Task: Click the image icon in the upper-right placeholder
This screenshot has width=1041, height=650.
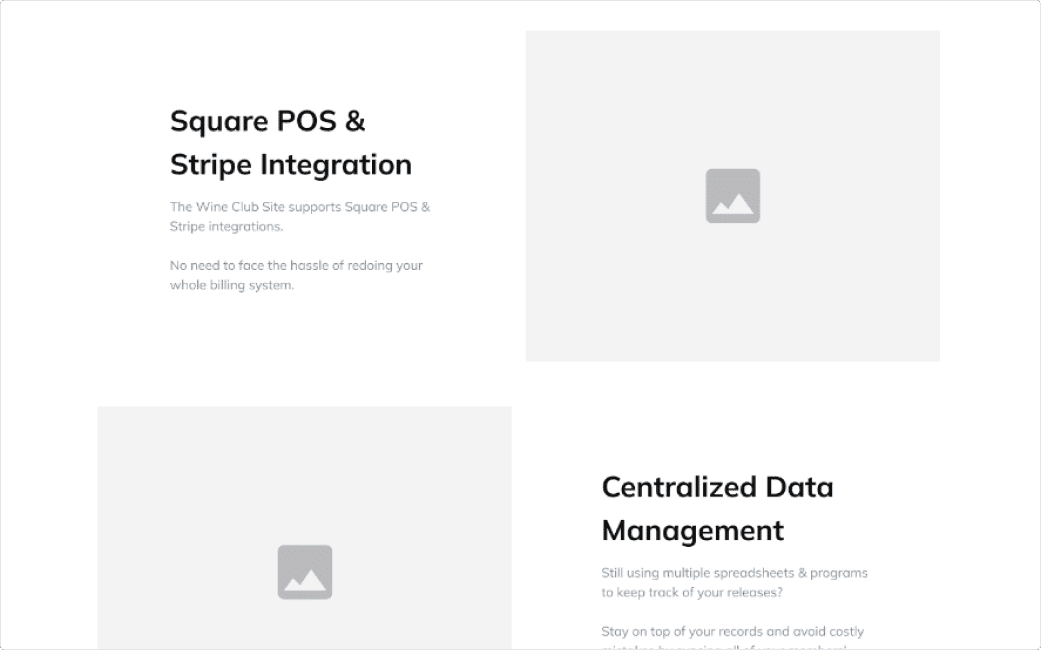Action: click(732, 195)
